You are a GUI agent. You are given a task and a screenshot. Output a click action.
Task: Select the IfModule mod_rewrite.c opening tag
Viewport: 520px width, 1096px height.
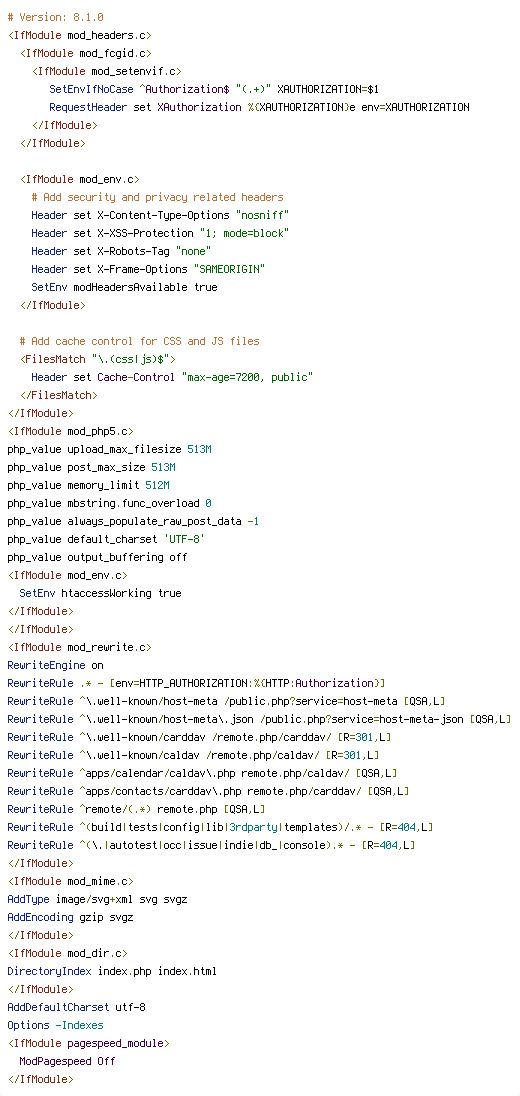coord(79,647)
